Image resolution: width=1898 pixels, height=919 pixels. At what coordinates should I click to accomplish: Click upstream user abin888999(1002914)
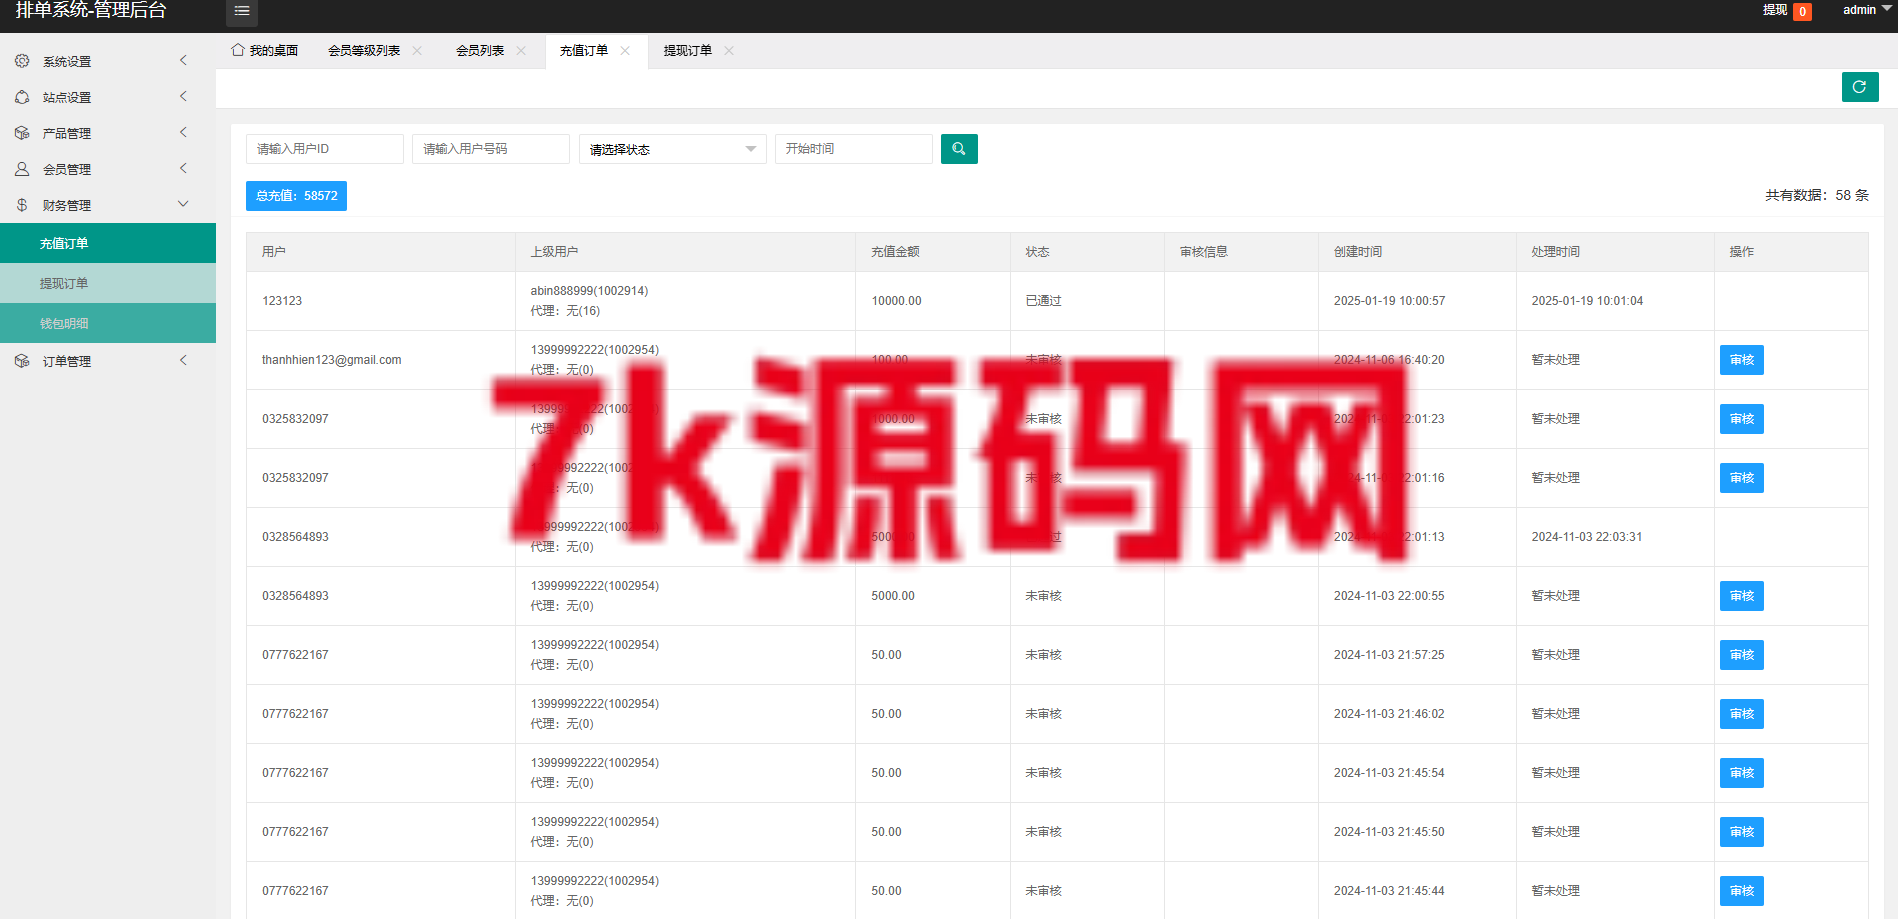point(590,291)
